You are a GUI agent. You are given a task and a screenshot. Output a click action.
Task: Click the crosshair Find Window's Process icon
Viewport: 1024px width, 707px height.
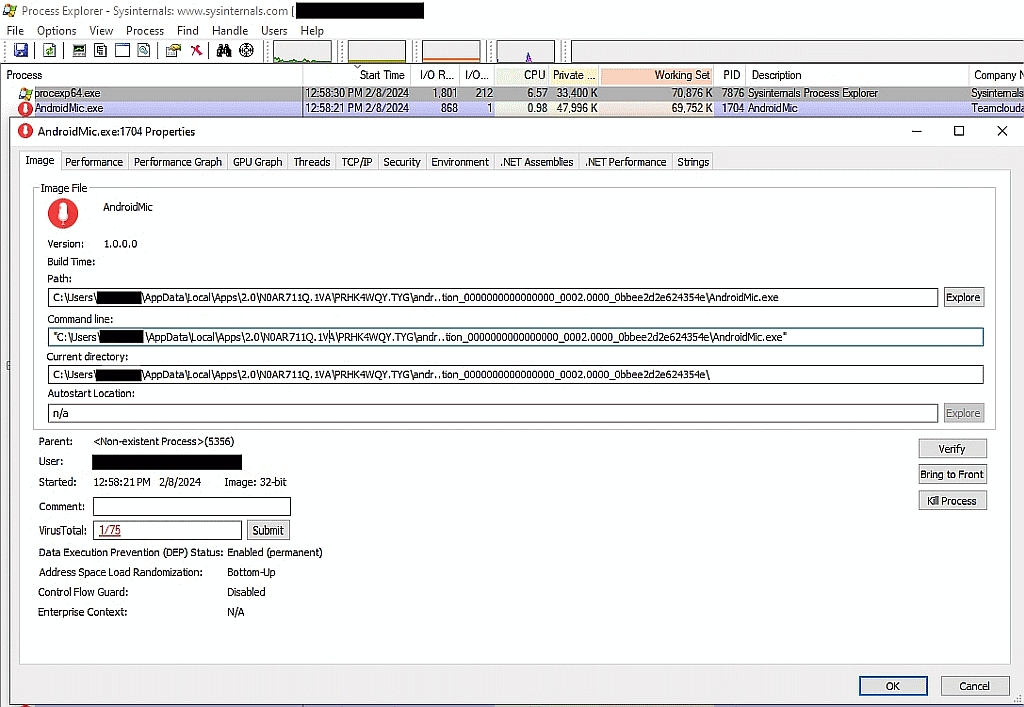[x=246, y=50]
